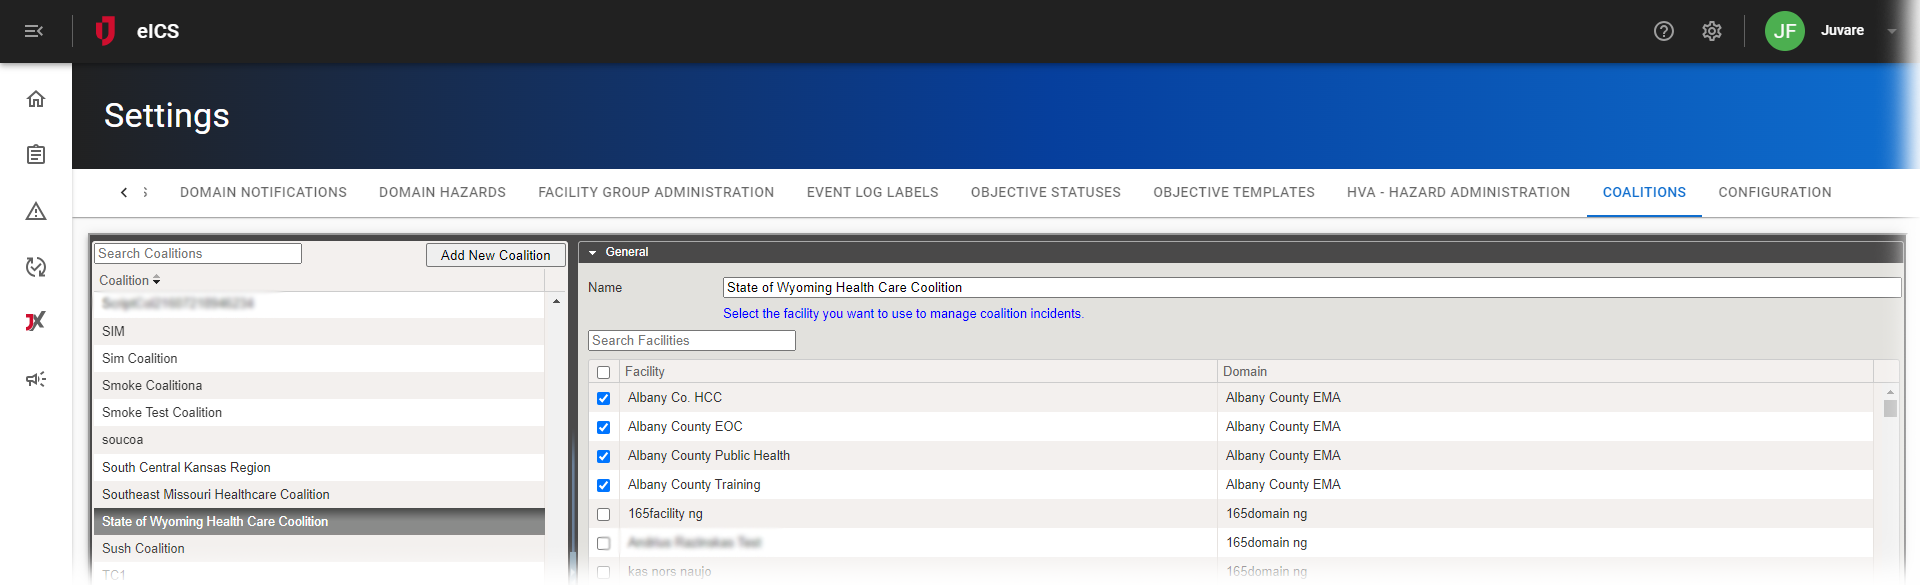This screenshot has height=585, width=1920.
Task: Click the circular refresh-check sidebar icon
Action: pyautogui.click(x=36, y=267)
